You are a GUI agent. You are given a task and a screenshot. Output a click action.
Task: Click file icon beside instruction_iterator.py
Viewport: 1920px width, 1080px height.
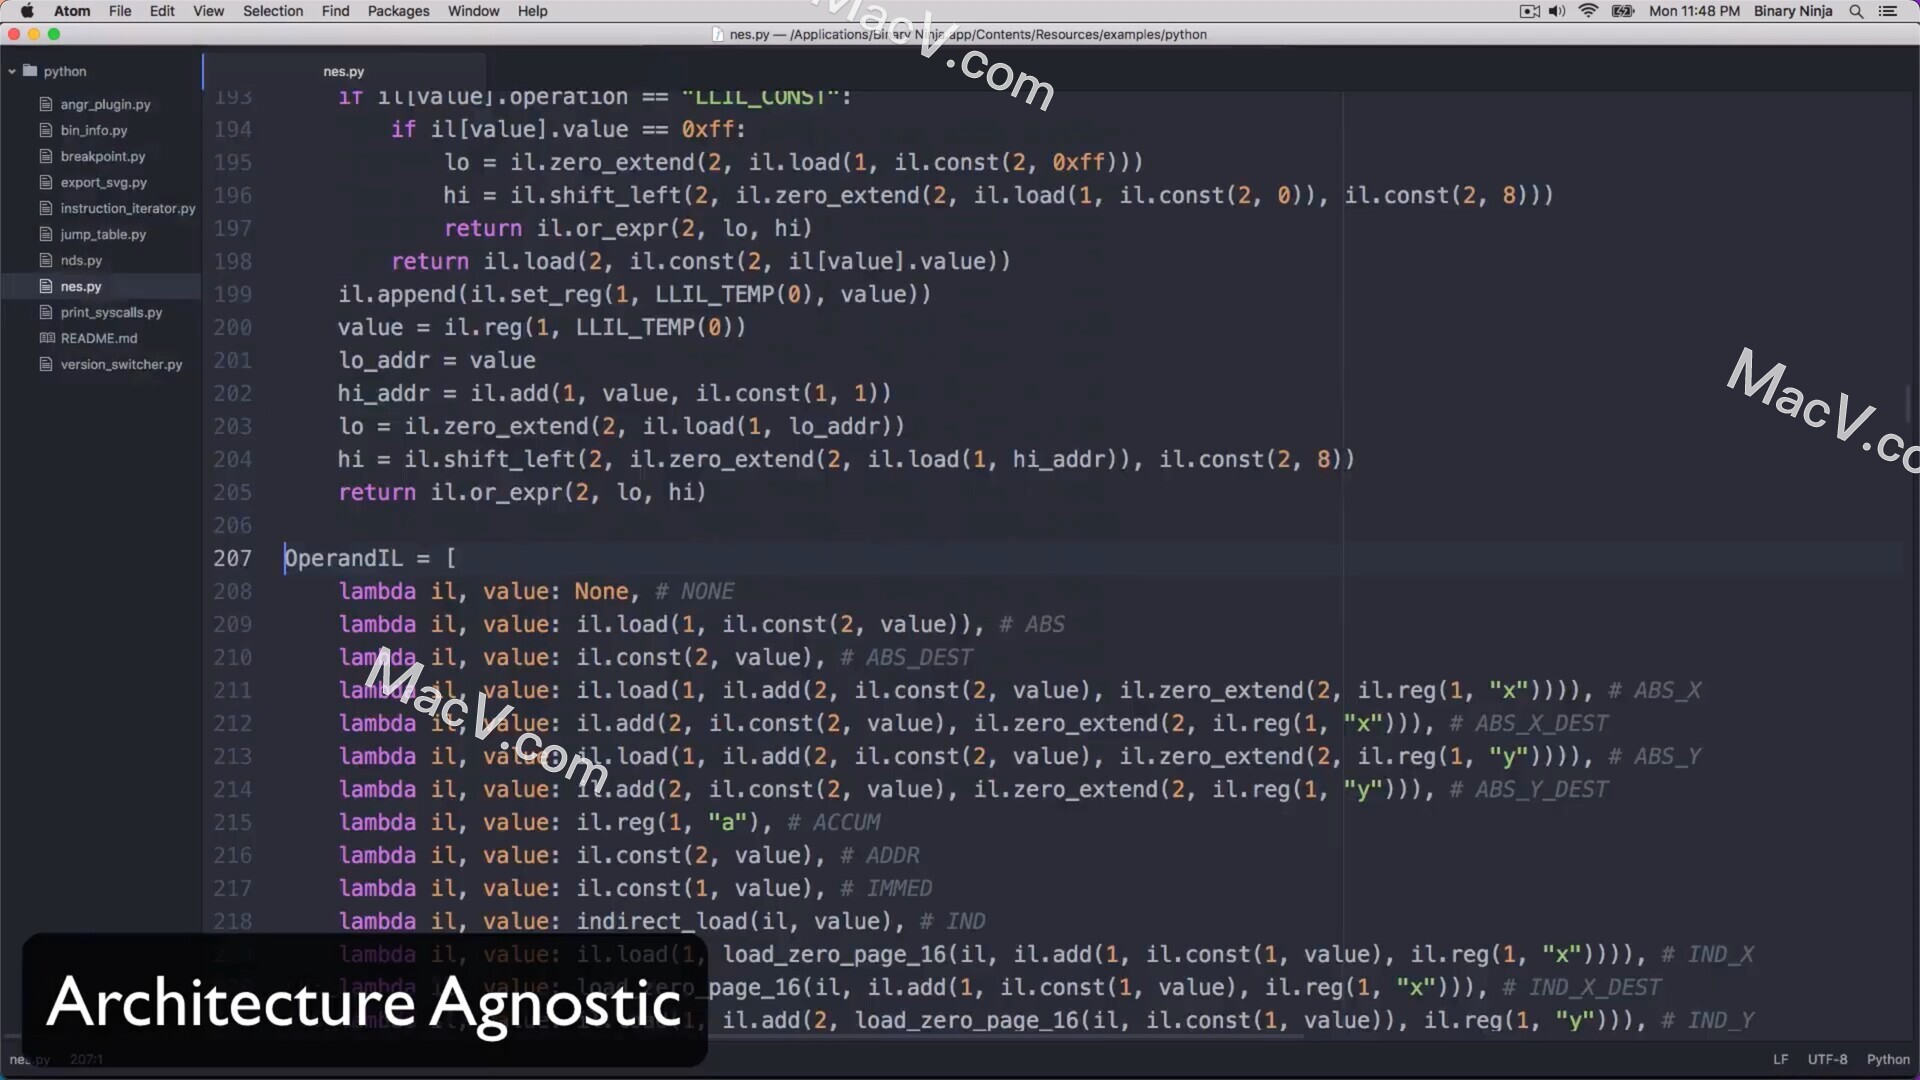[46, 208]
